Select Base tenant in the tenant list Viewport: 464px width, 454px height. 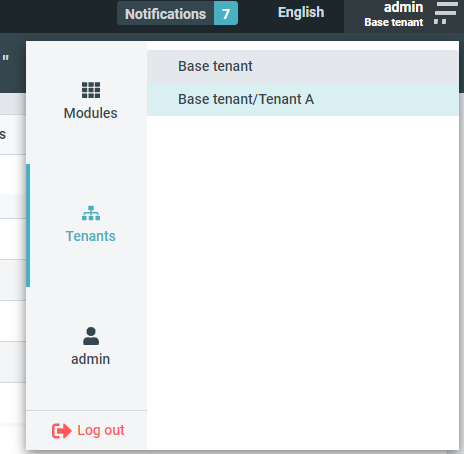click(x=303, y=66)
